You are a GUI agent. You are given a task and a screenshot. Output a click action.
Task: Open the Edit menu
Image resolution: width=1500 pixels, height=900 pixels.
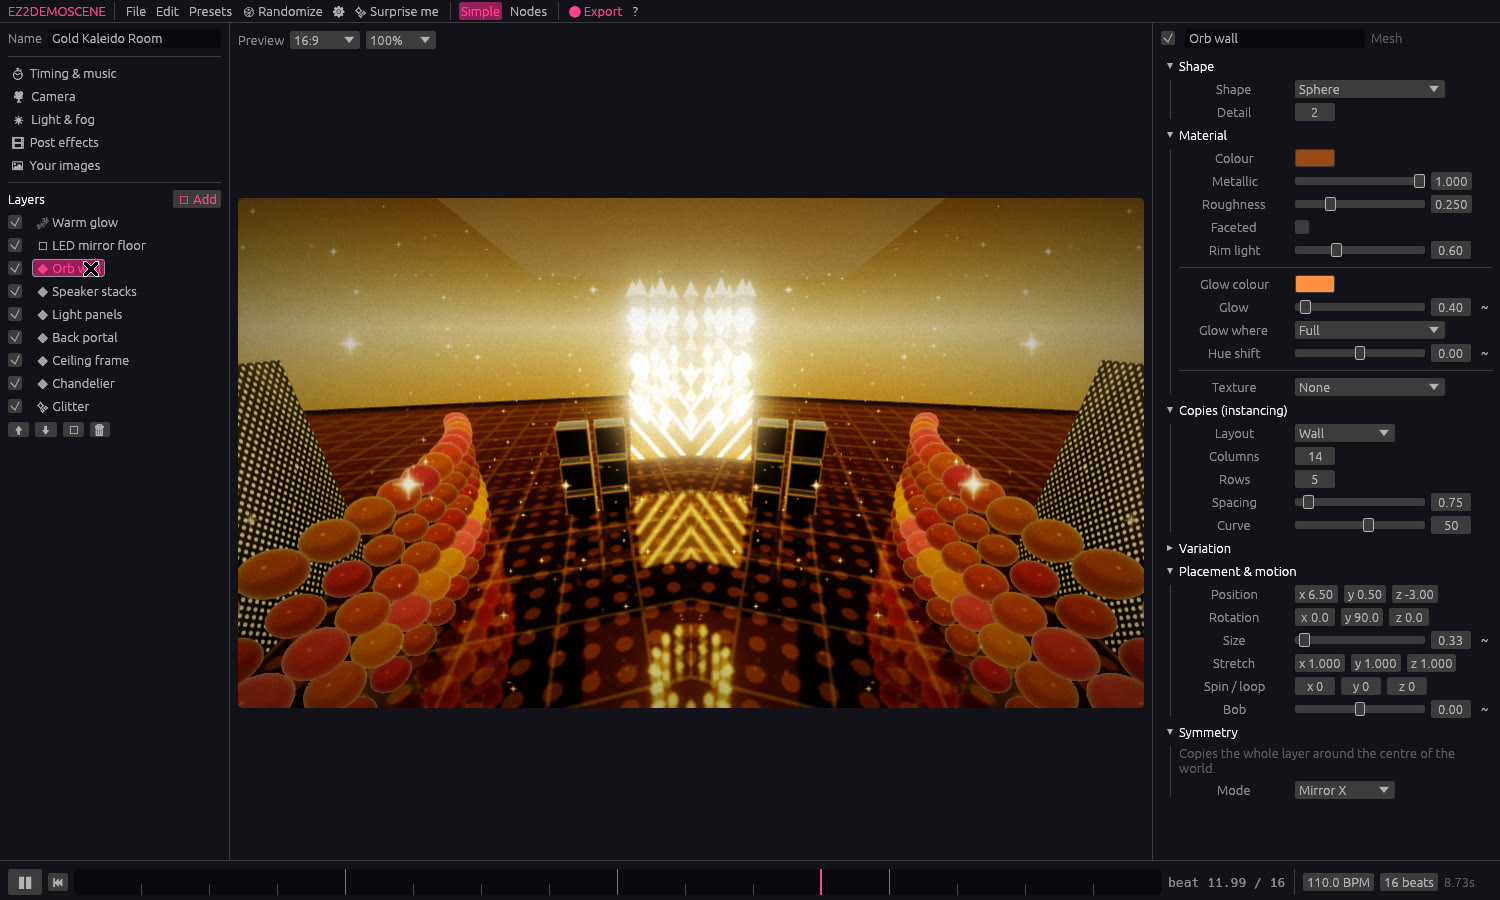167,12
